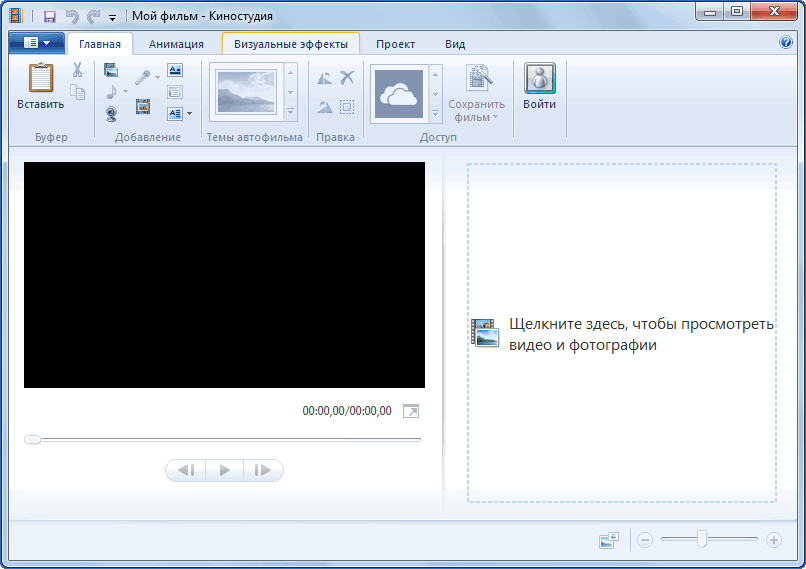The image size is (806, 569).
Task: Click the Next frame button
Action: [x=263, y=470]
